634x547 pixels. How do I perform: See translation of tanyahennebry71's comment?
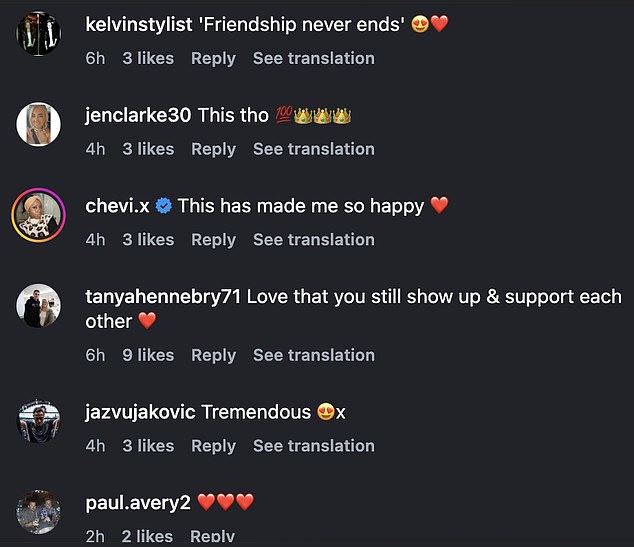pos(313,355)
